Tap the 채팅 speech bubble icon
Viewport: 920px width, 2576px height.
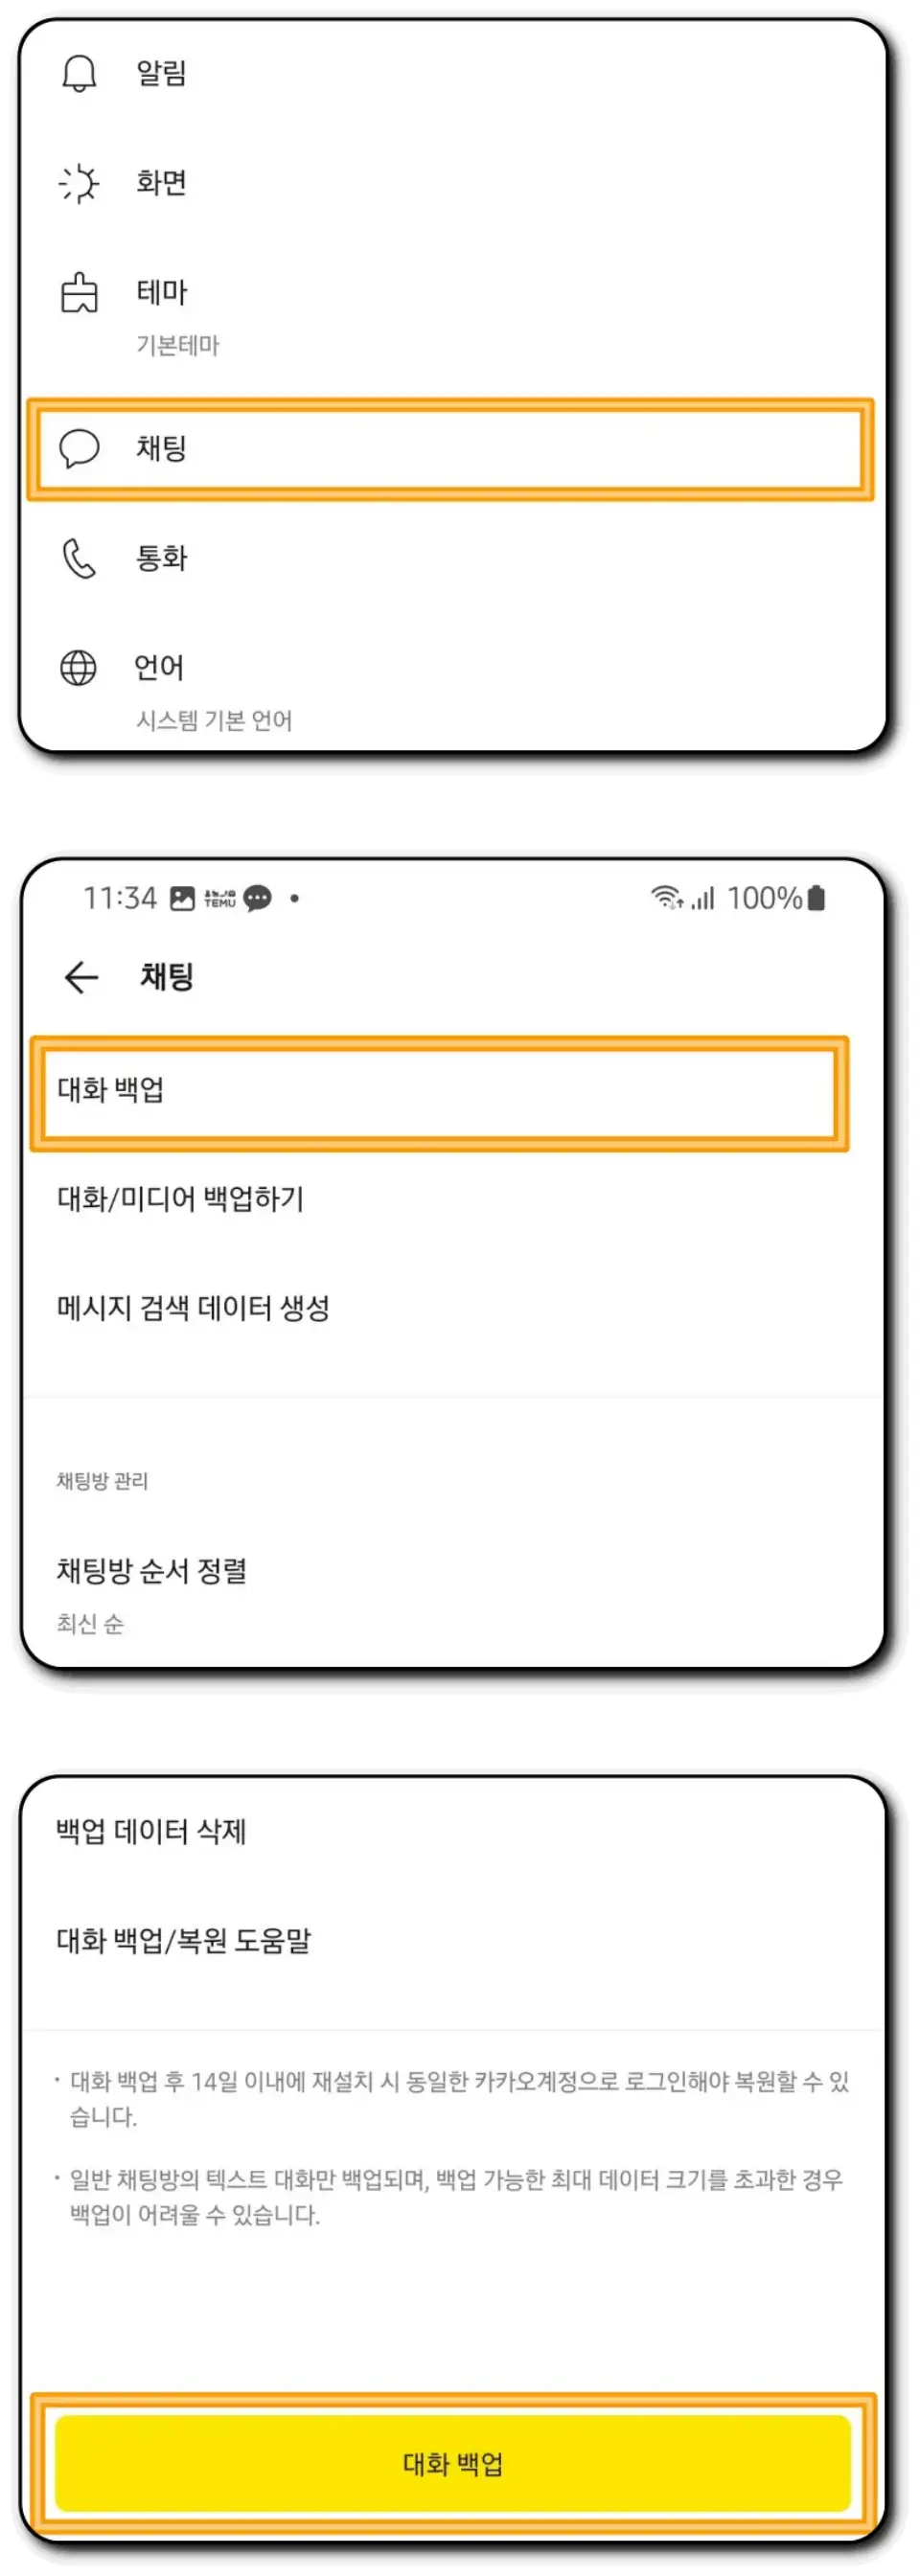(x=80, y=447)
